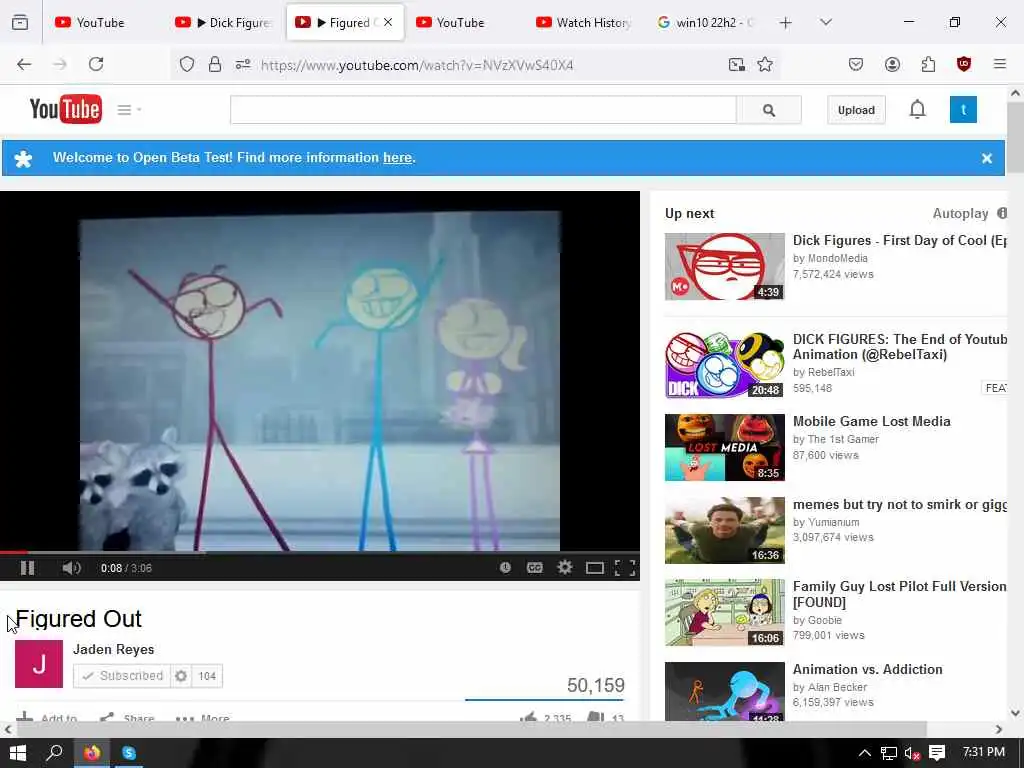Viewport: 1024px width, 768px height.
Task: Open Jaden Reyes channel name
Action: click(114, 649)
